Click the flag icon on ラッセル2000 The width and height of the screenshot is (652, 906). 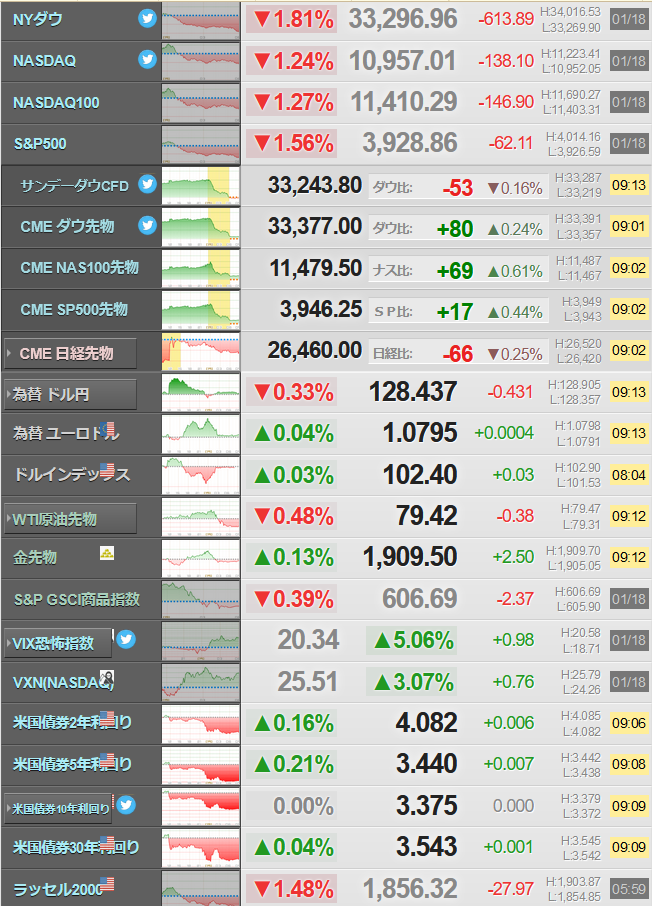pos(108,883)
